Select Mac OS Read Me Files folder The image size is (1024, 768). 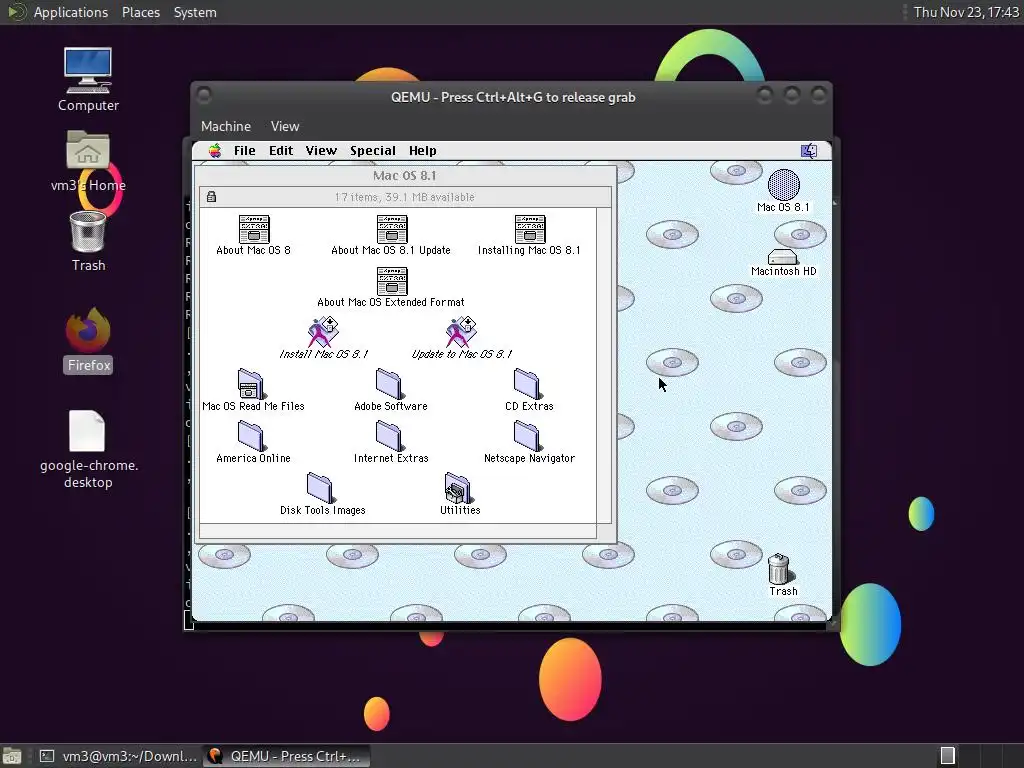point(251,384)
